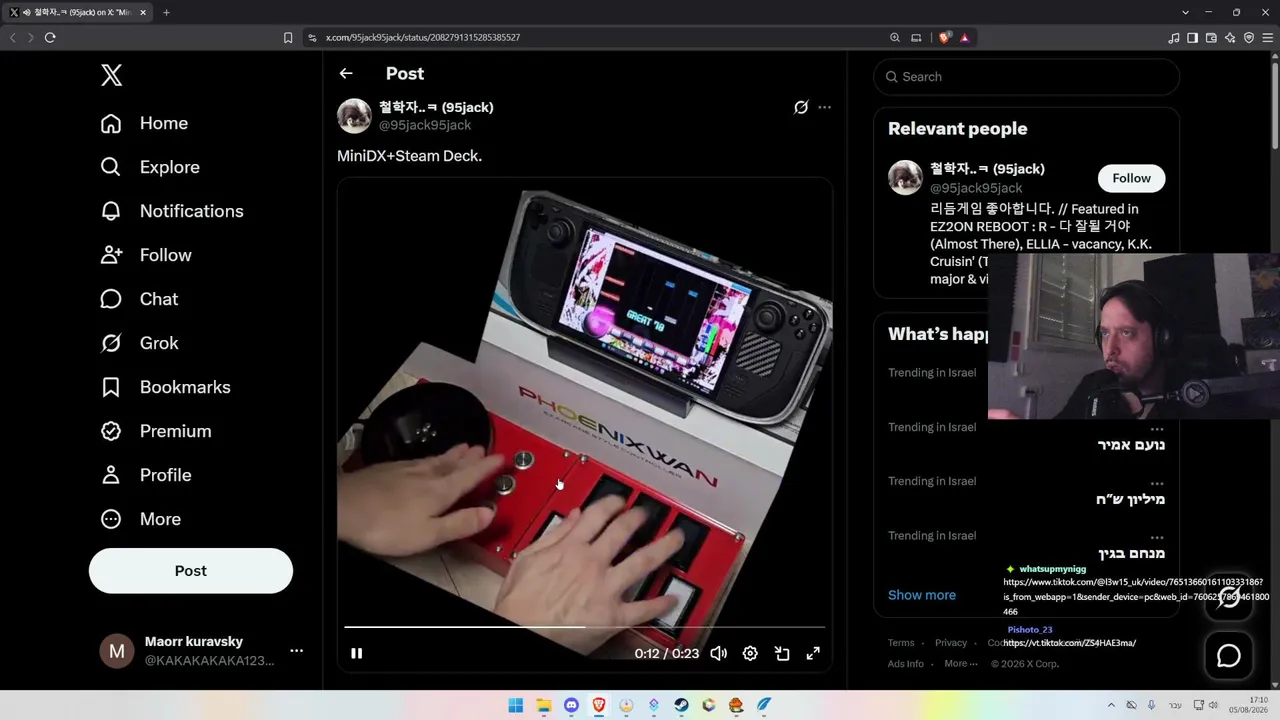1280x720 pixels.
Task: Open the Terms footer link
Action: tap(901, 643)
